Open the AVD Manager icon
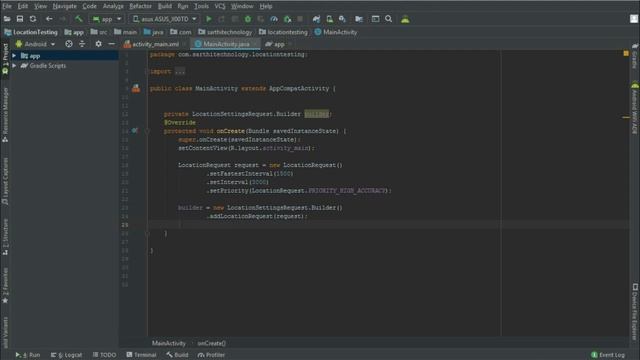 329,19
